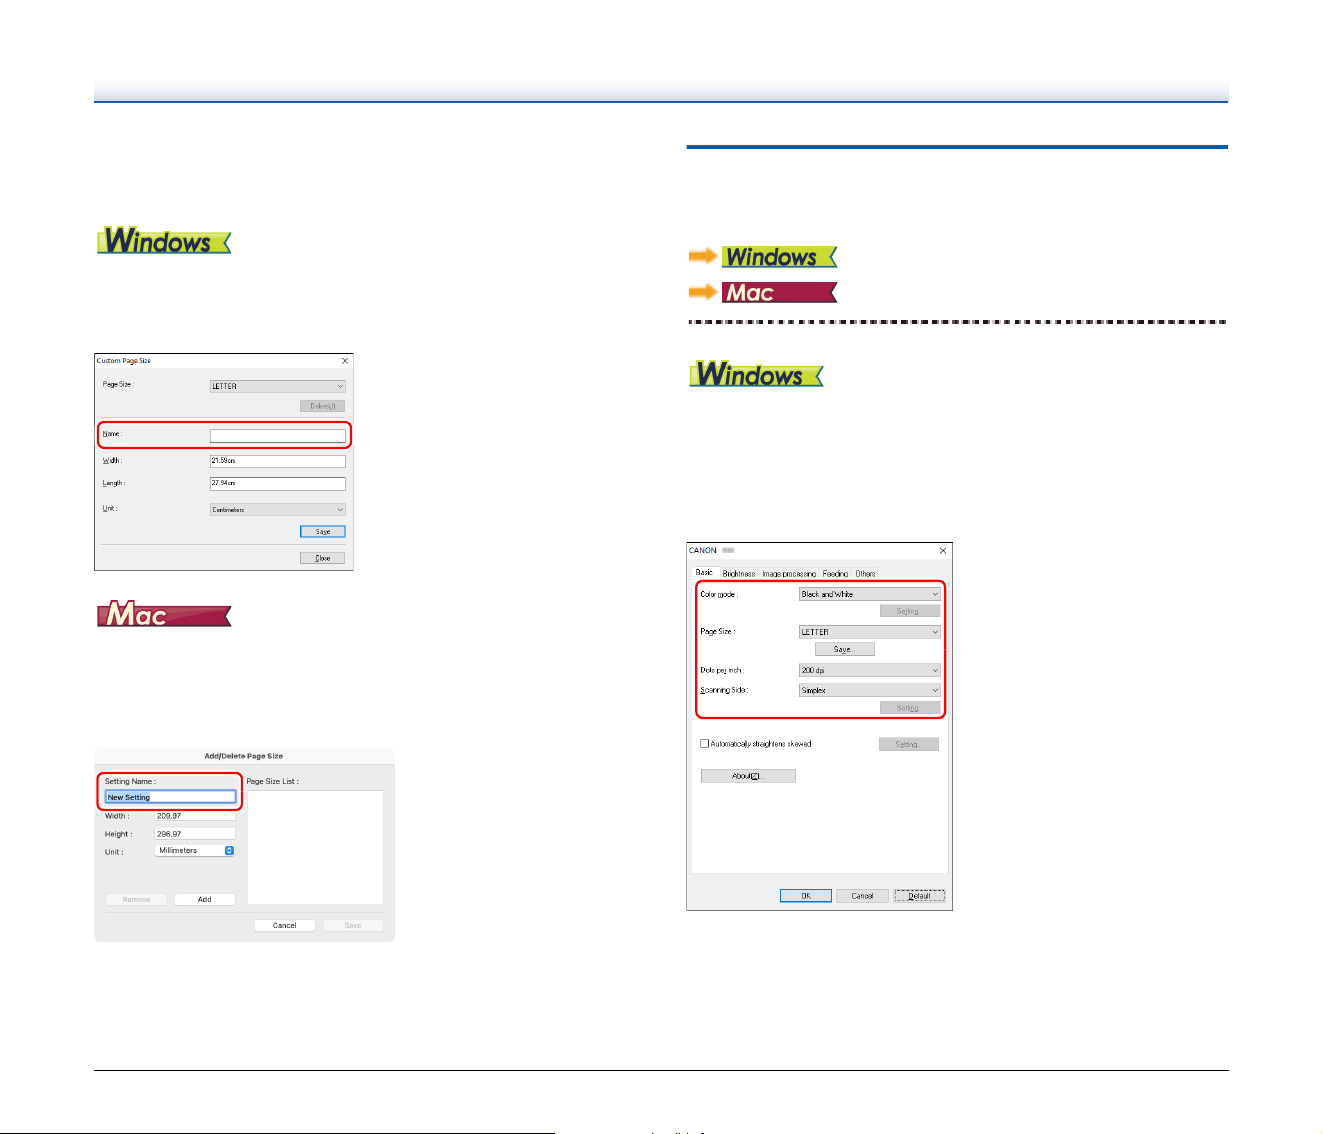Open the Page Size dropdown in CANON dialog

click(870, 632)
